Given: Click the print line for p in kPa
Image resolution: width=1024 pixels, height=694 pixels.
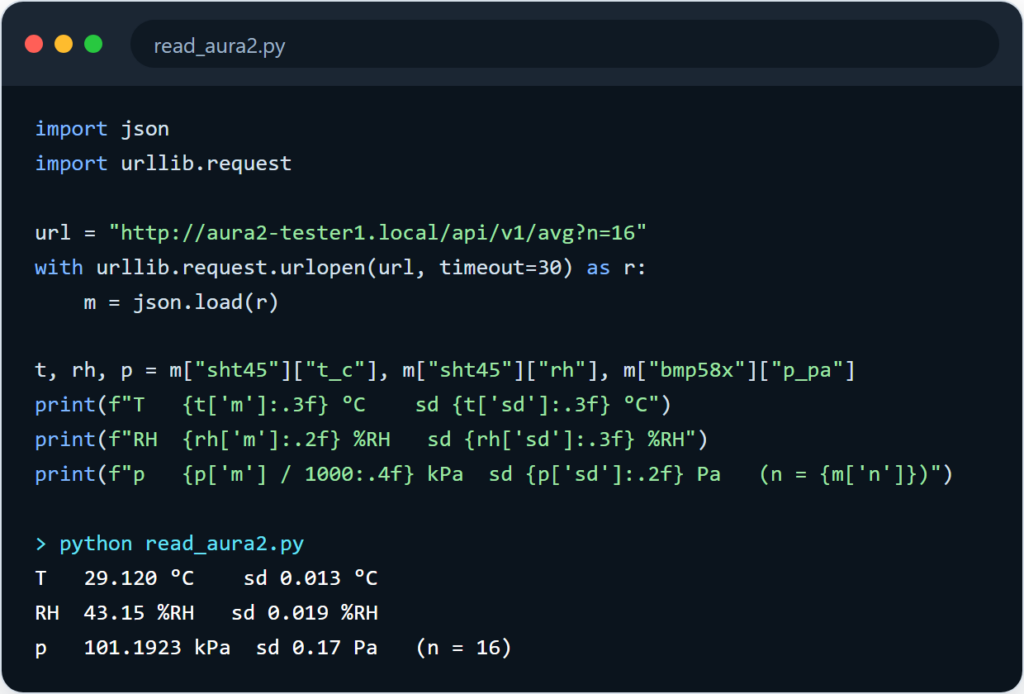Looking at the screenshot, I should [x=494, y=474].
